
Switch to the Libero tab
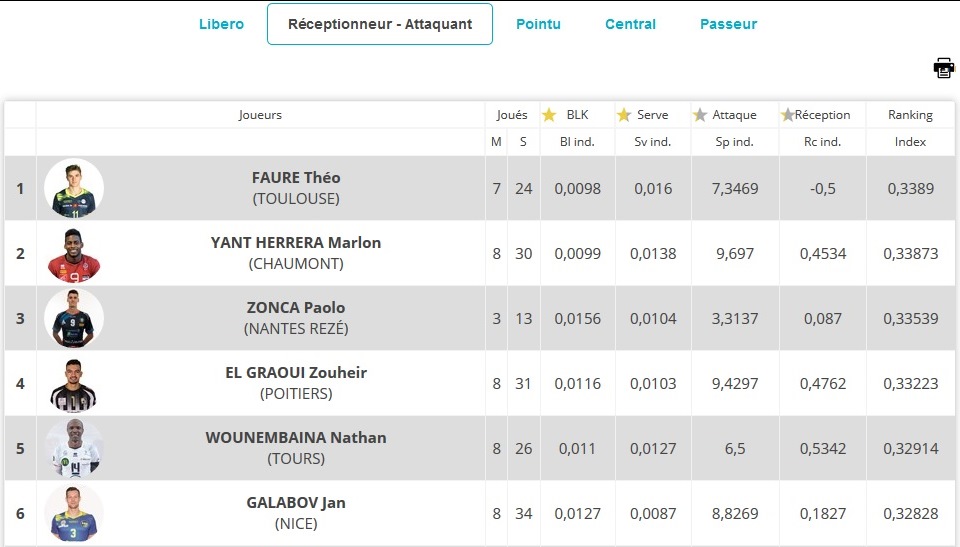tap(221, 25)
